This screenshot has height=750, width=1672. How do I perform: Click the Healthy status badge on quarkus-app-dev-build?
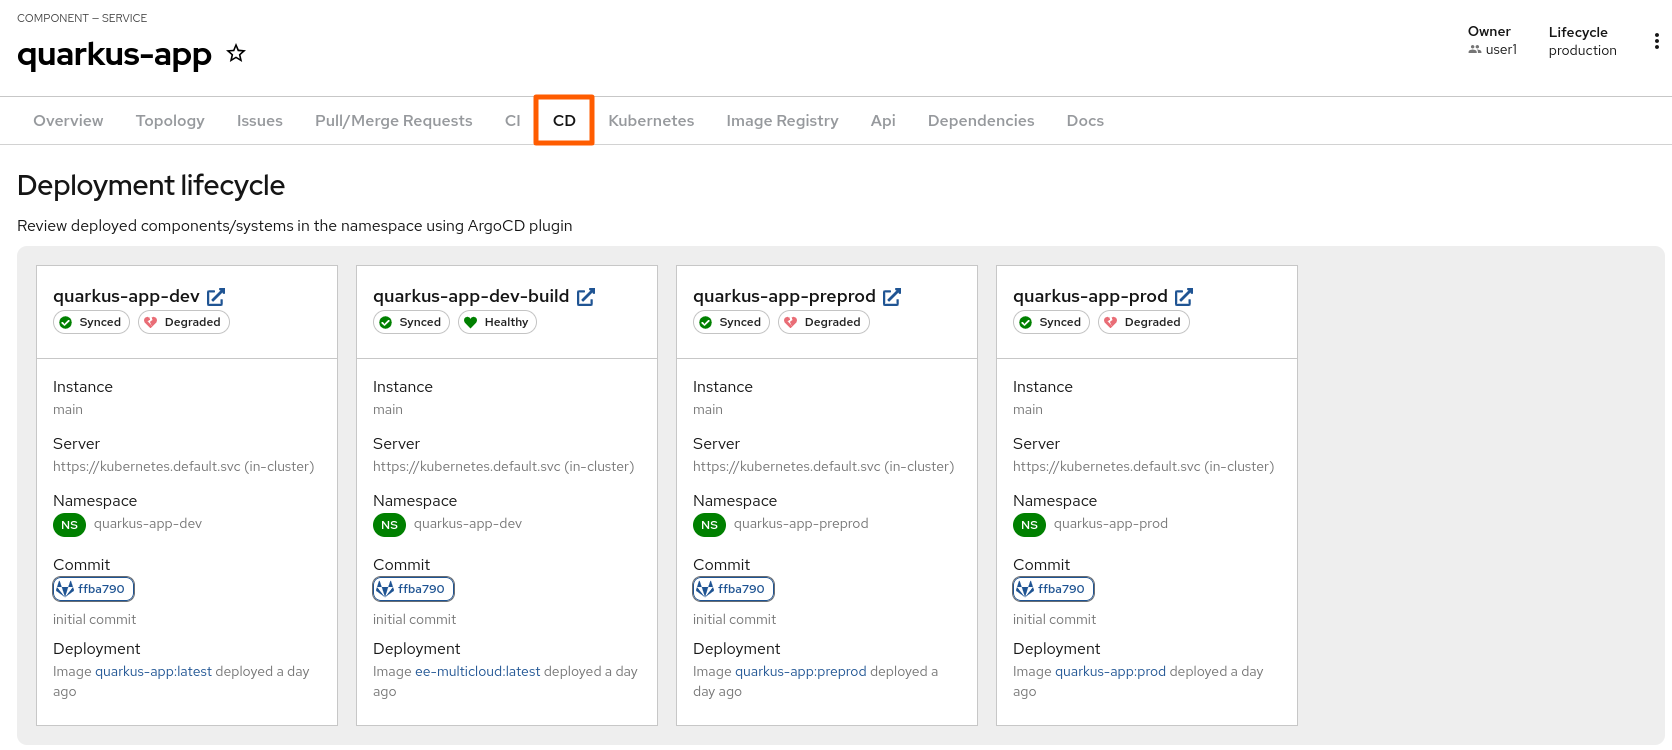pyautogui.click(x=497, y=322)
